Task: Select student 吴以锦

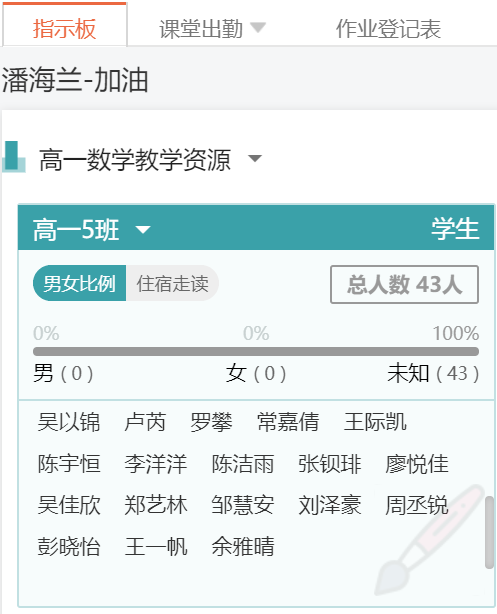Action: click(x=69, y=422)
